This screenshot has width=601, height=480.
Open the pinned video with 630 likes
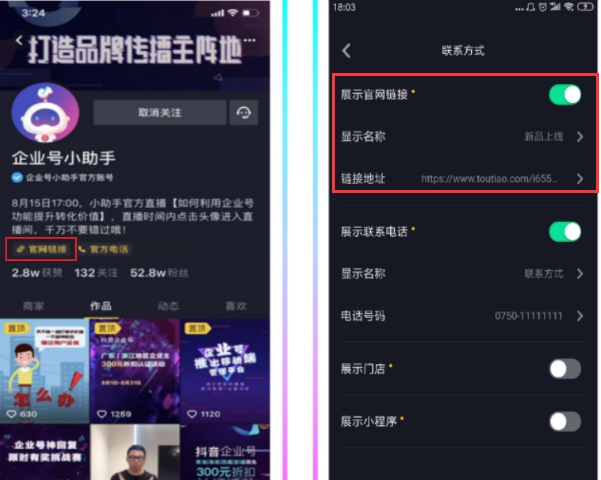coord(44,371)
